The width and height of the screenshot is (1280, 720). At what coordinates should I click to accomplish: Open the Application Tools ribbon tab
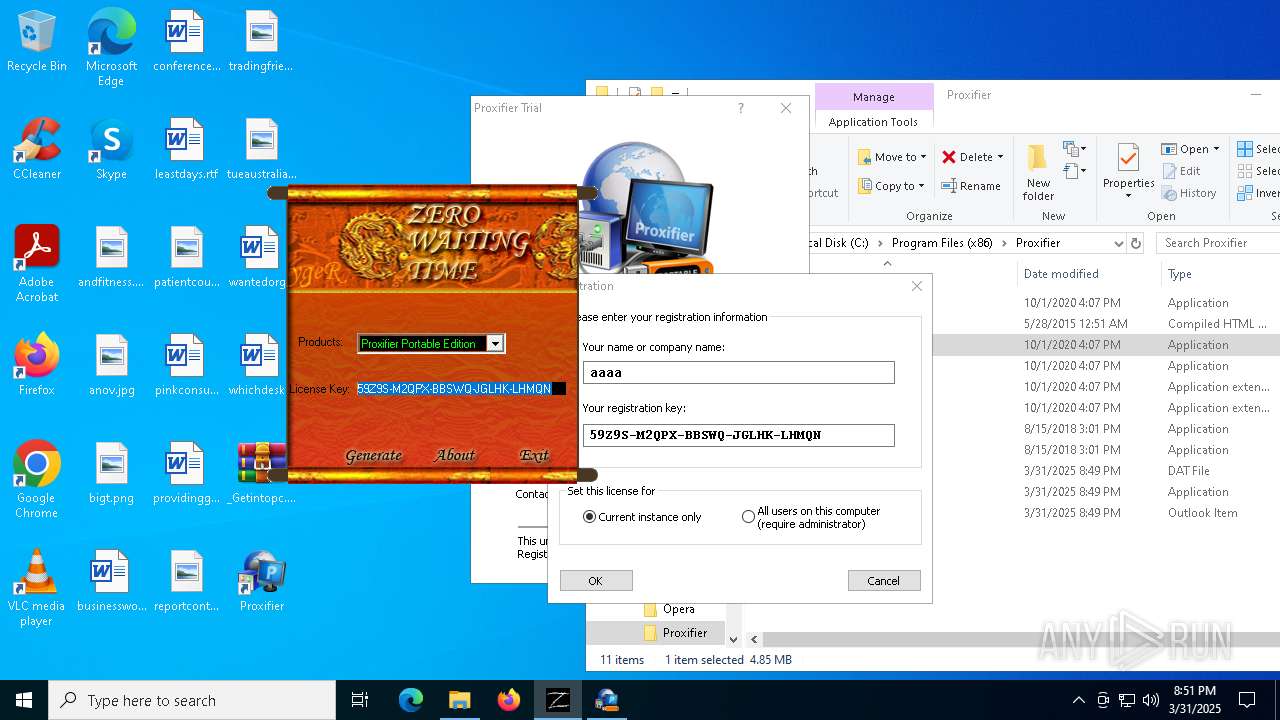[873, 122]
